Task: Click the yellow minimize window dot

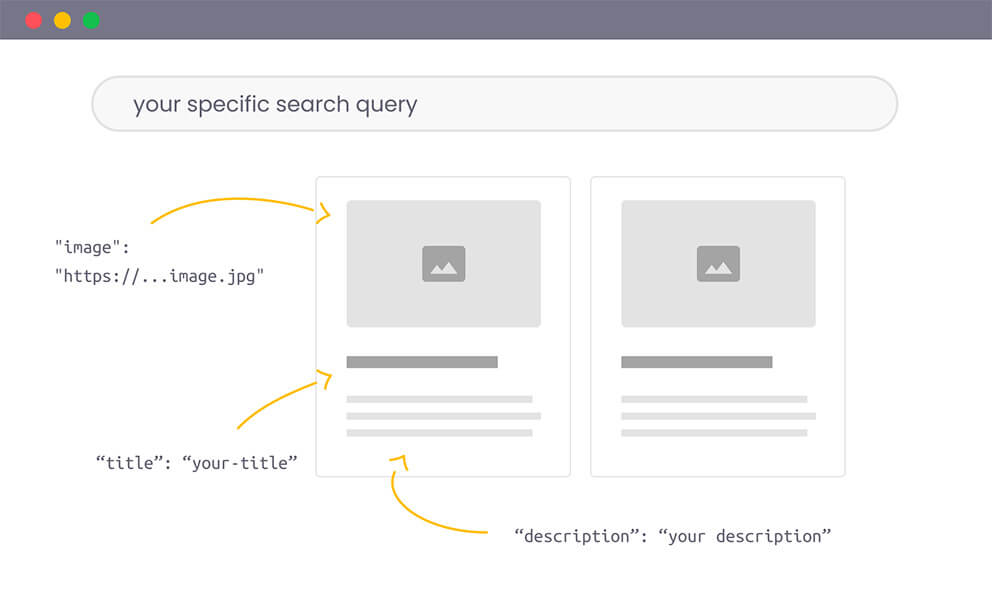Action: point(62,20)
